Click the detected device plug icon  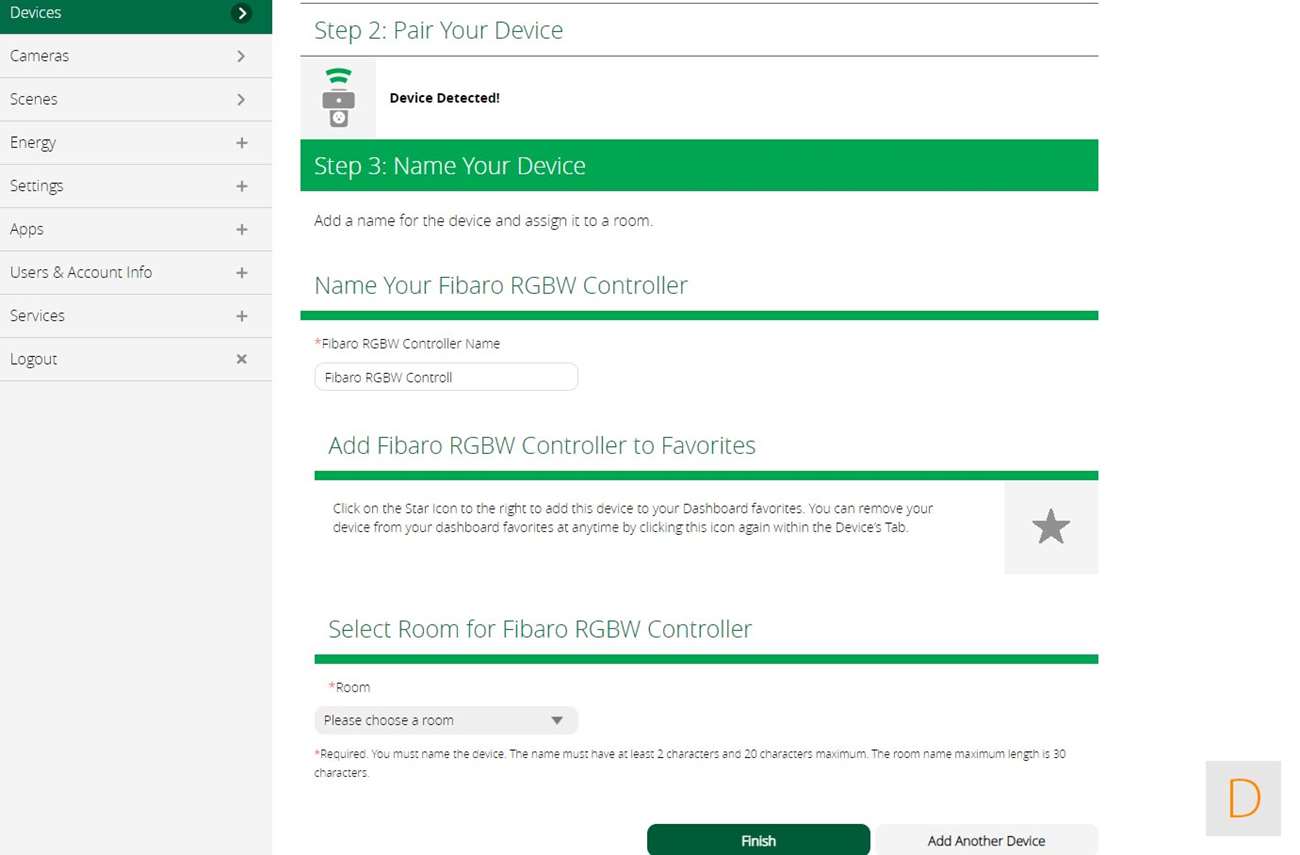(x=338, y=98)
